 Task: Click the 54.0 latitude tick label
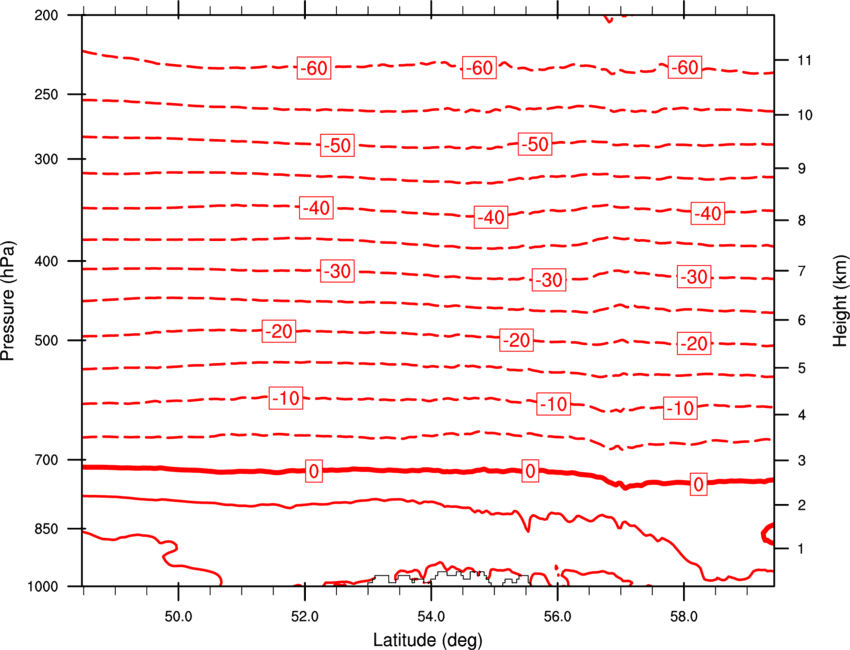[x=431, y=616]
